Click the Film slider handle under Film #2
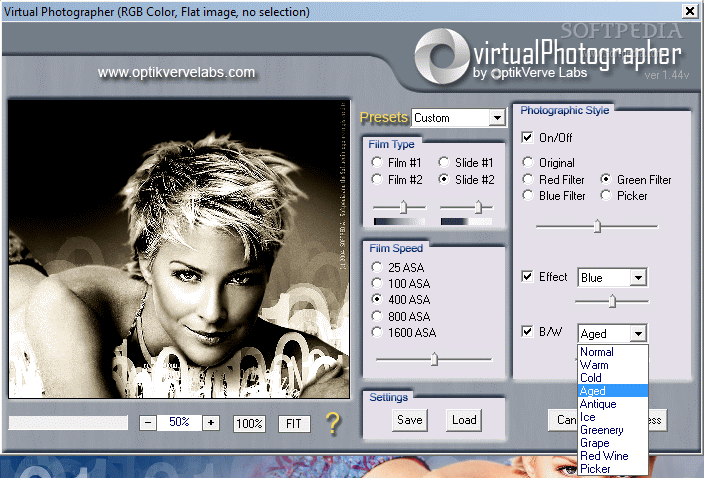This screenshot has width=704, height=478. point(403,207)
